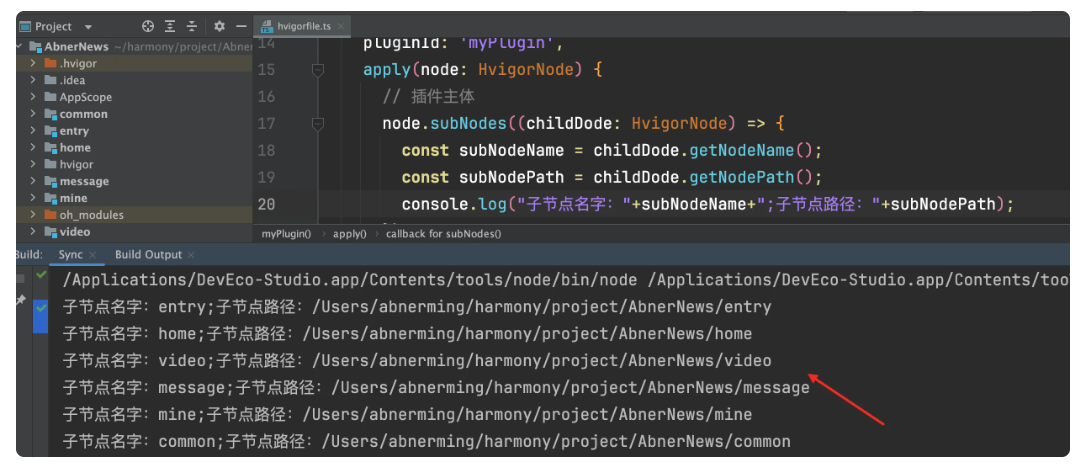Close the Sync tab in Build panel
The height and width of the screenshot is (476, 1082).
[x=92, y=255]
